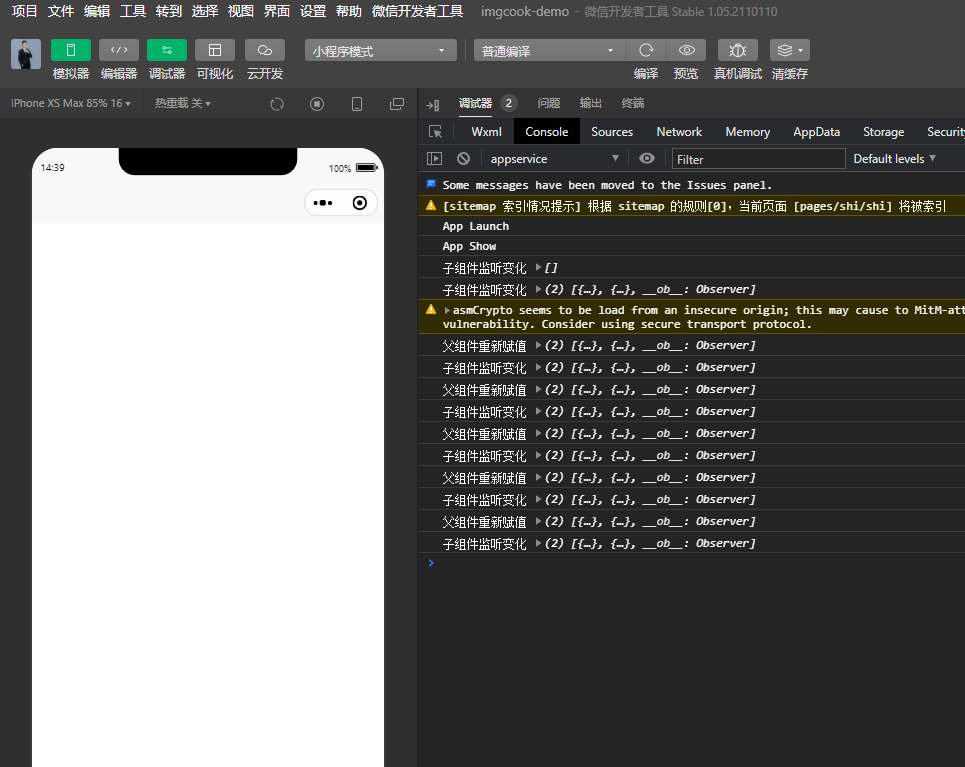The width and height of the screenshot is (965, 767).
Task: Click the cloud development button
Action: click(265, 50)
